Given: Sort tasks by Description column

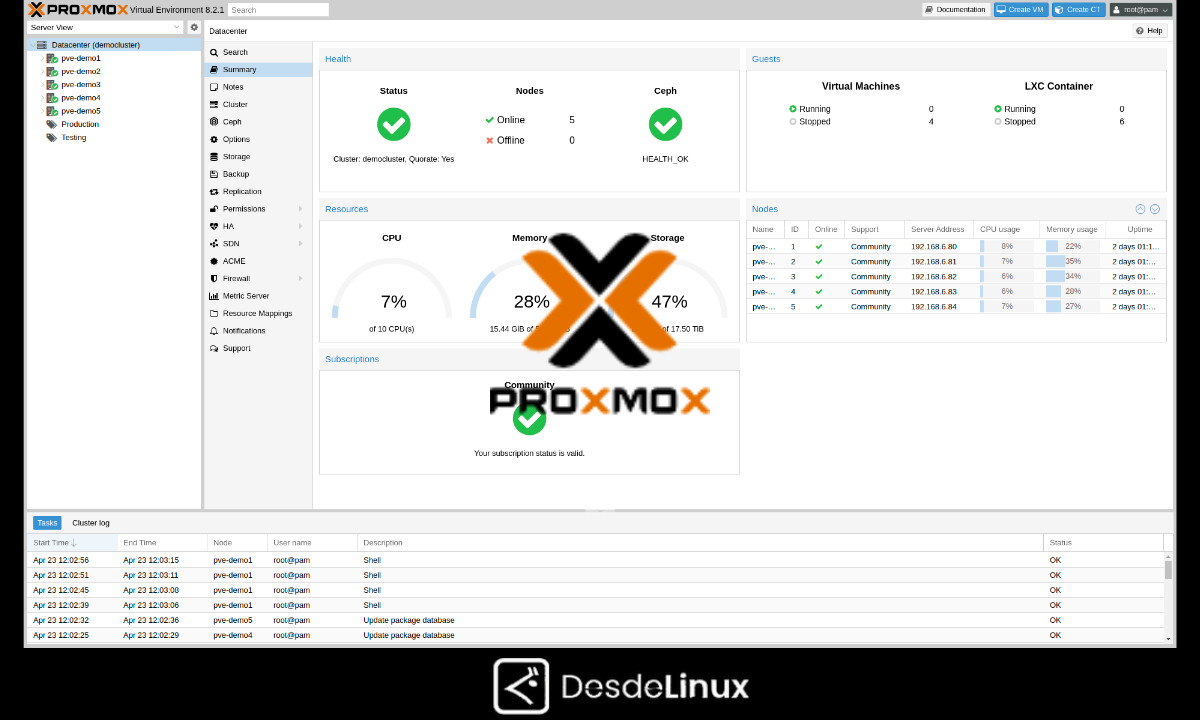Looking at the screenshot, I should [700, 543].
